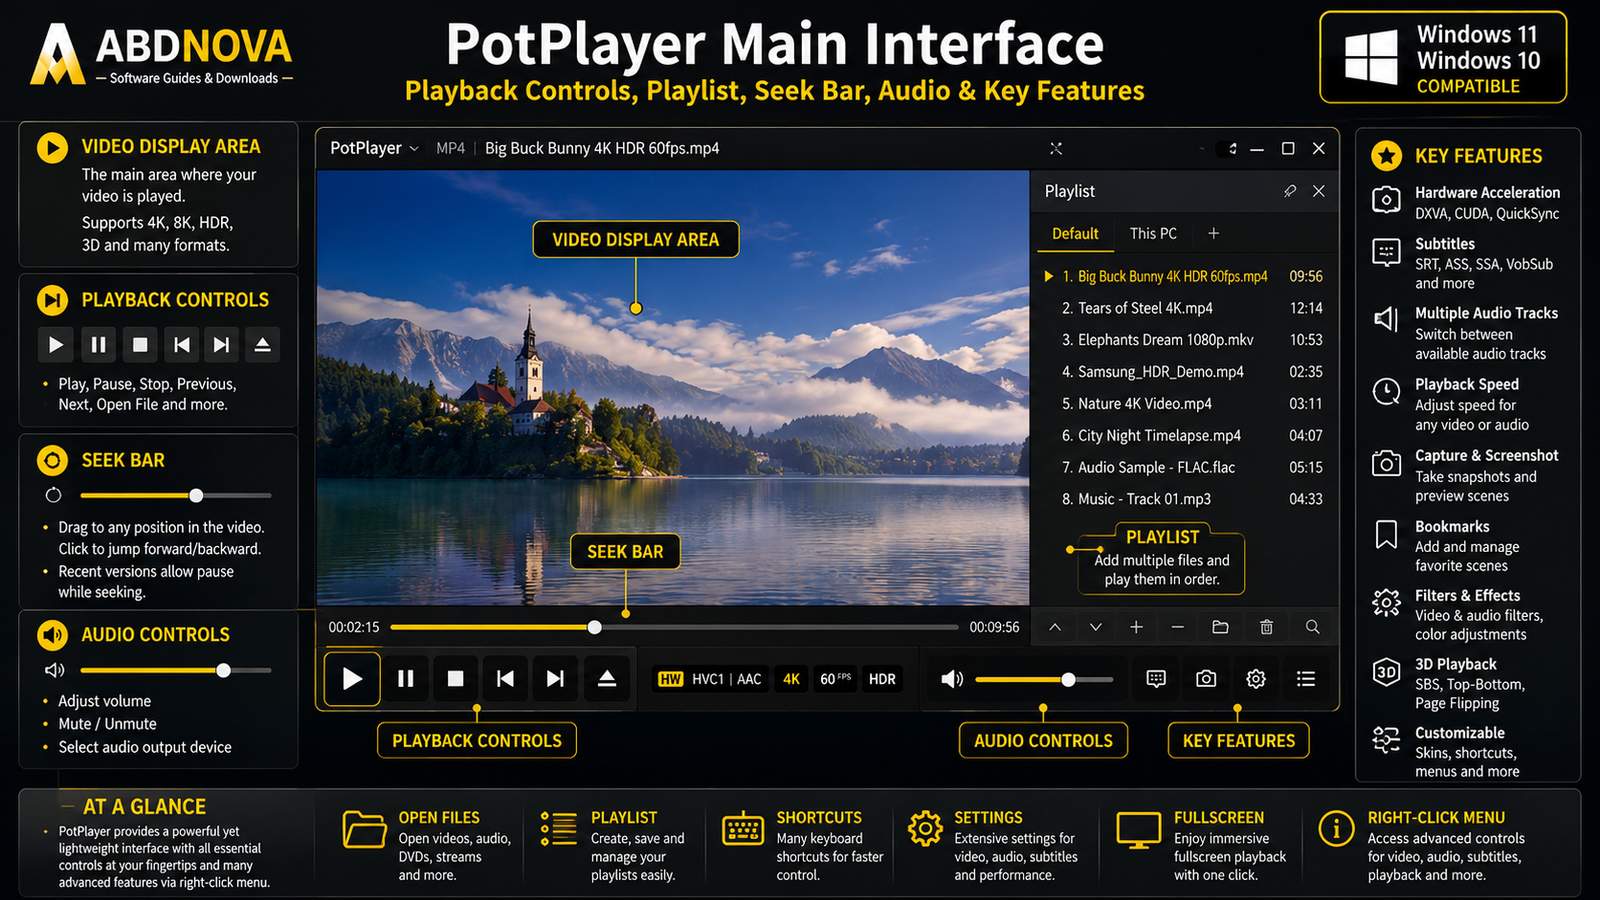Screen dimensions: 1600x900
Task: Click Previous icon in left Playback Controls panel
Action: (181, 345)
